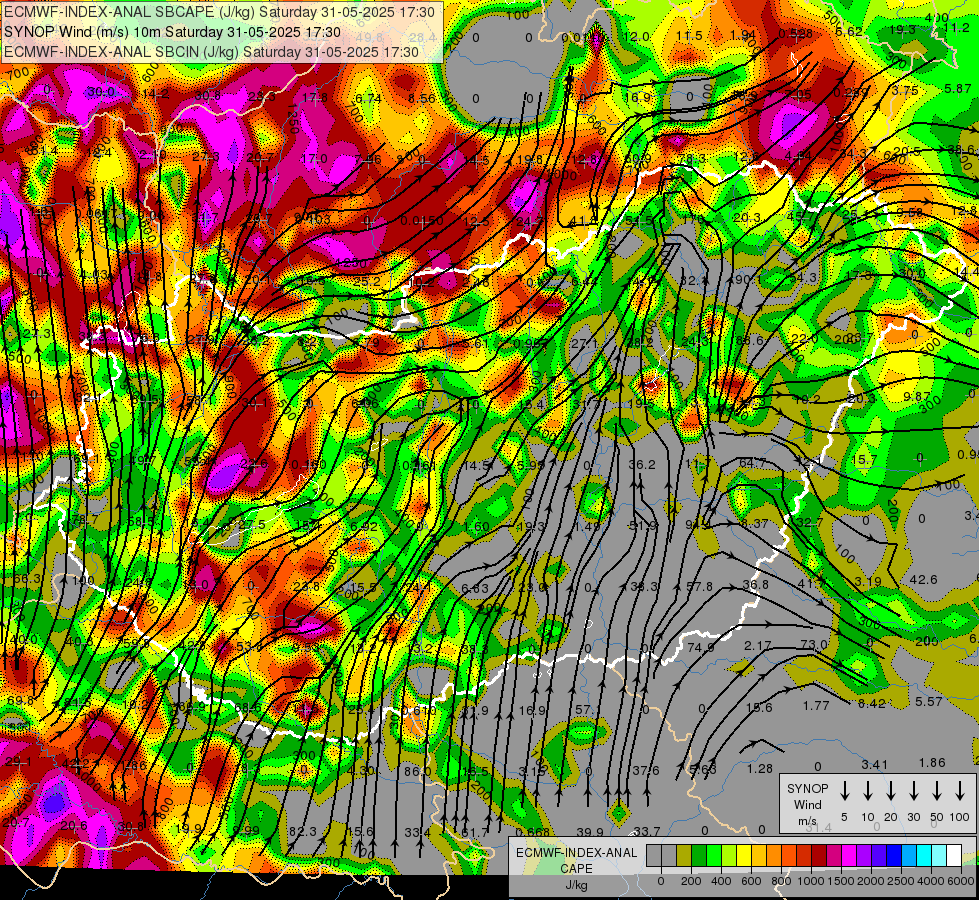Screen dimensions: 979x900
Task: Click the station value 8.42
Action: tap(872, 704)
